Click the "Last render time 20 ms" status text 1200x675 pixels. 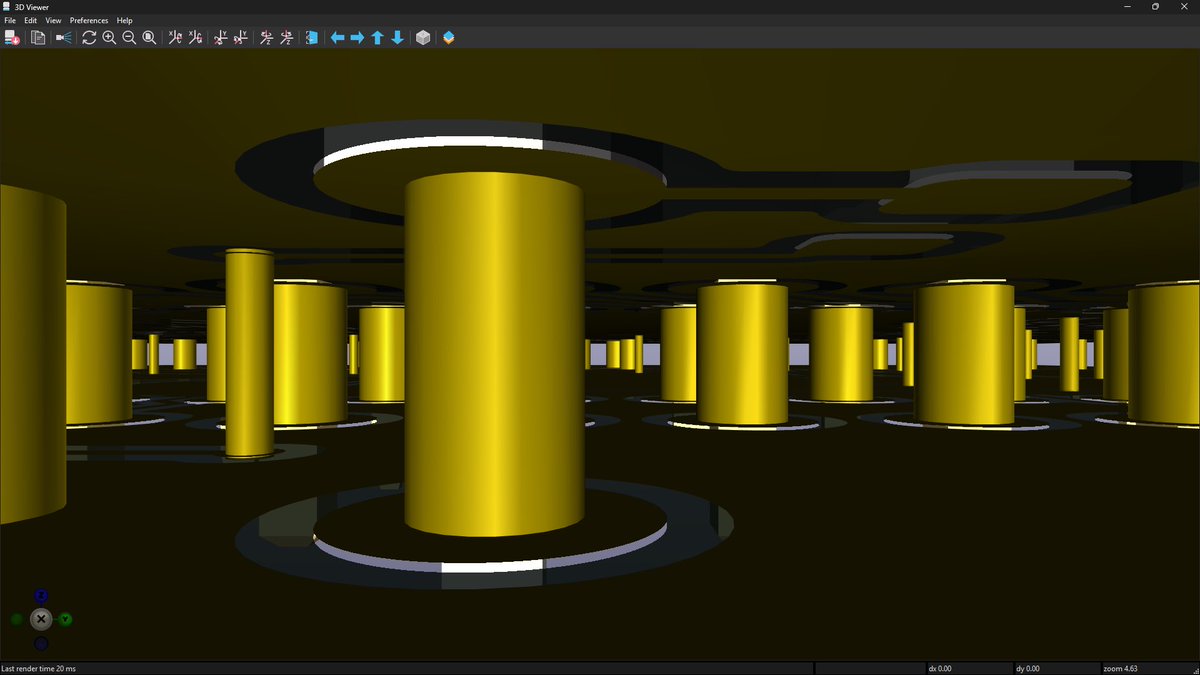click(39, 668)
